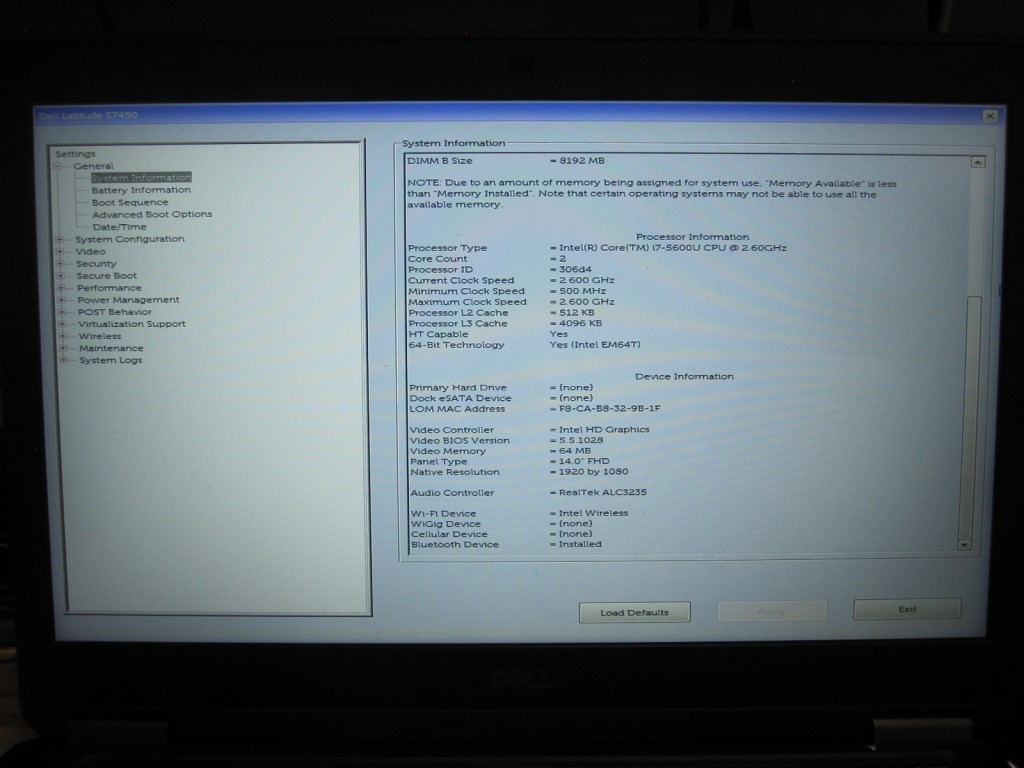Expand the Maintenance node
1024x768 pixels.
coord(63,348)
